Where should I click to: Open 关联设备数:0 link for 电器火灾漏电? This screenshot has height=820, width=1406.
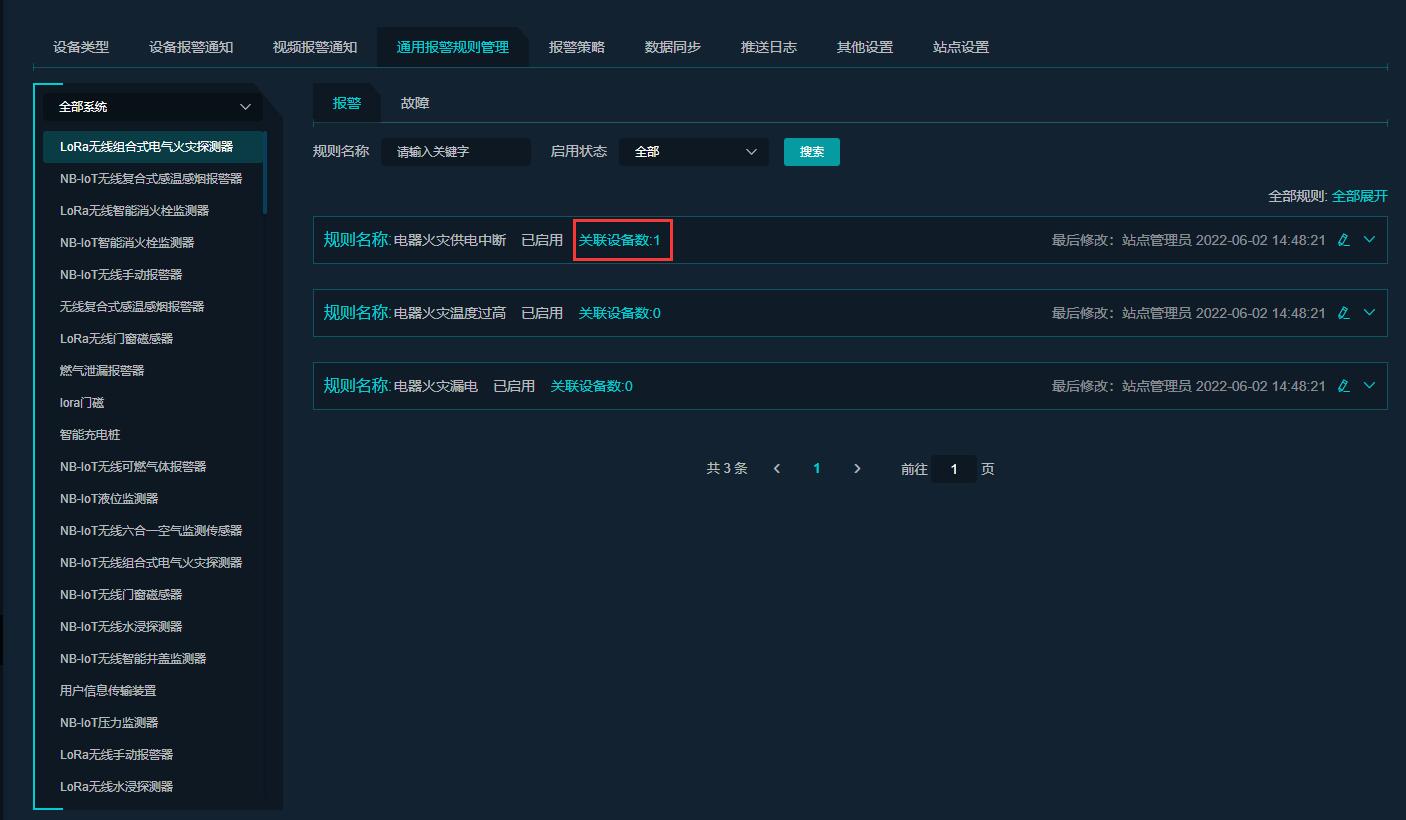(592, 386)
